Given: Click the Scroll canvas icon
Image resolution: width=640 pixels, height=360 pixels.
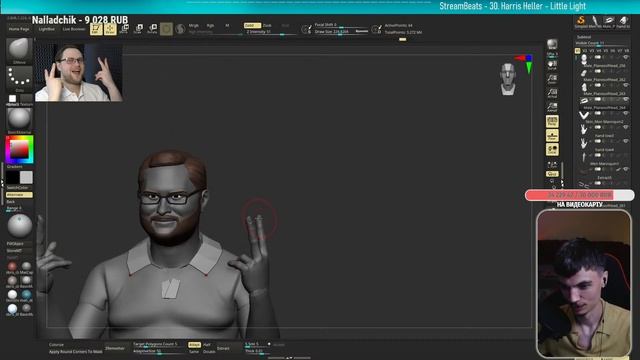Looking at the screenshot, I should 552,65.
